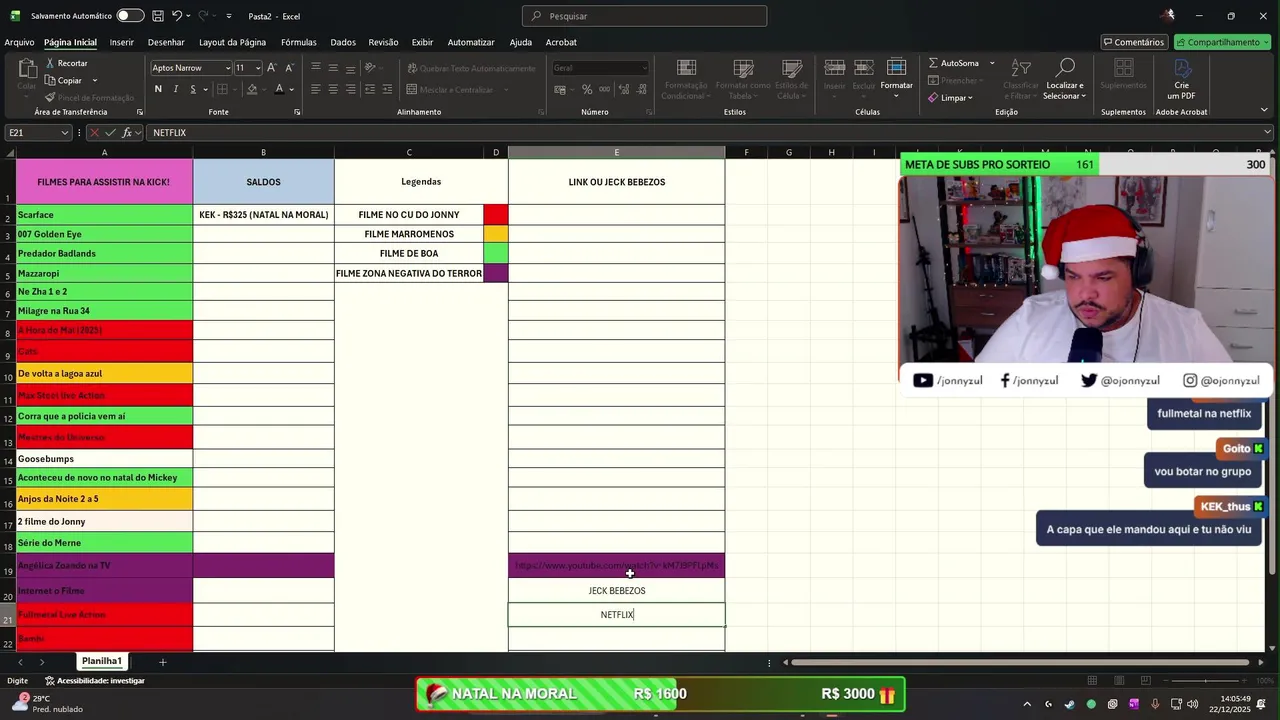1280x720 pixels.
Task: Apply bold with the N button
Action: pos(158,89)
